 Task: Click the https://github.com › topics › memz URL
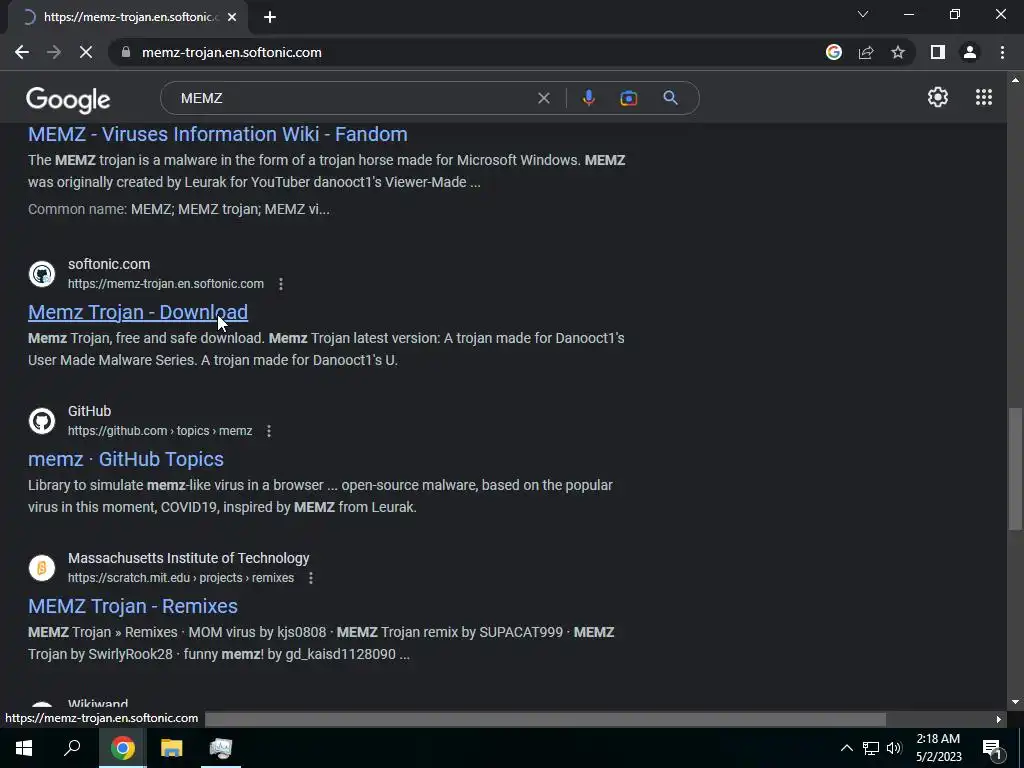coord(160,431)
